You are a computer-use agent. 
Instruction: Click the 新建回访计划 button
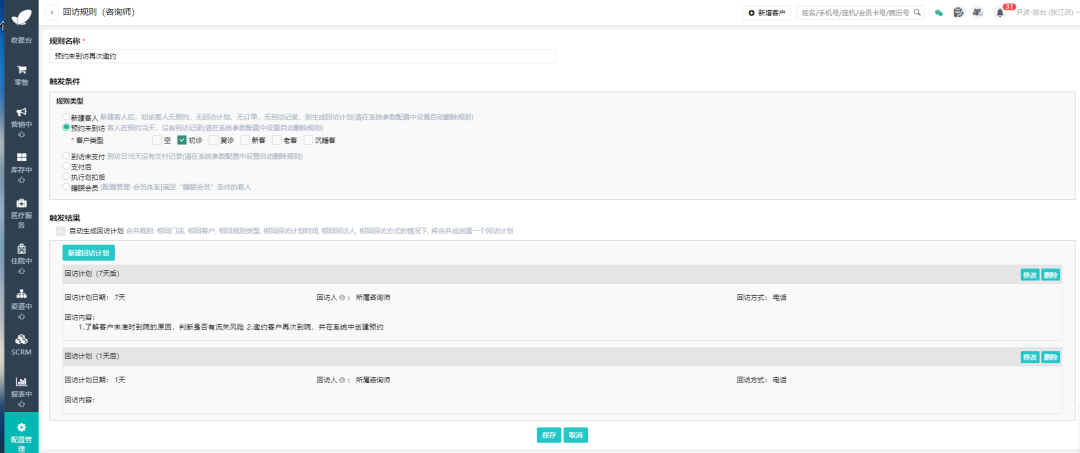click(89, 253)
